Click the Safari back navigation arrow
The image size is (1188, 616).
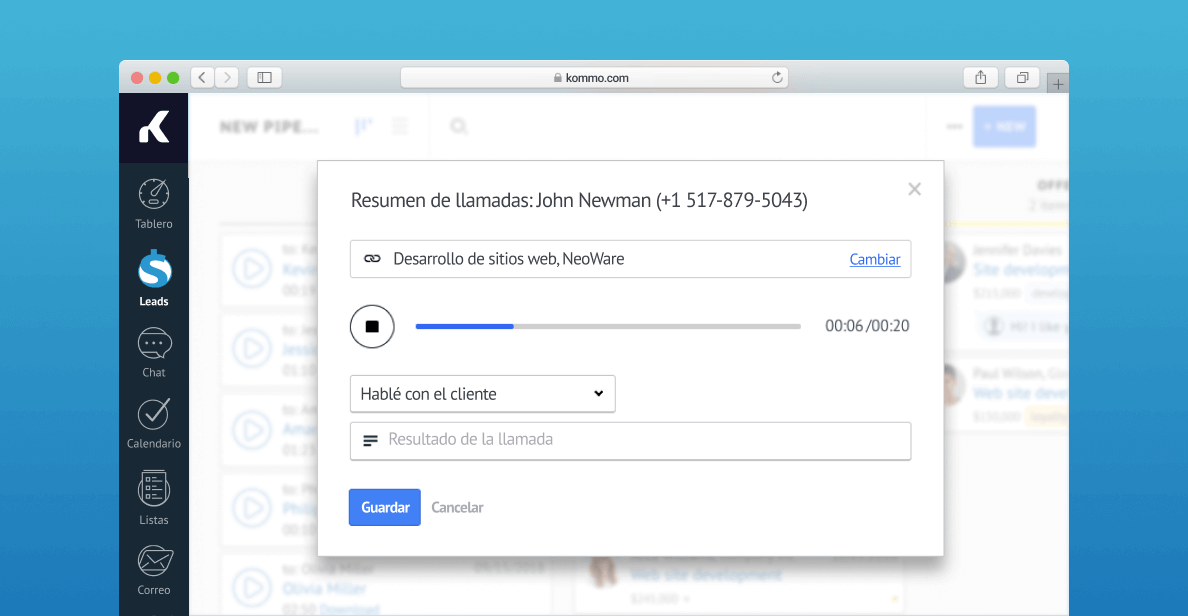pyautogui.click(x=201, y=77)
